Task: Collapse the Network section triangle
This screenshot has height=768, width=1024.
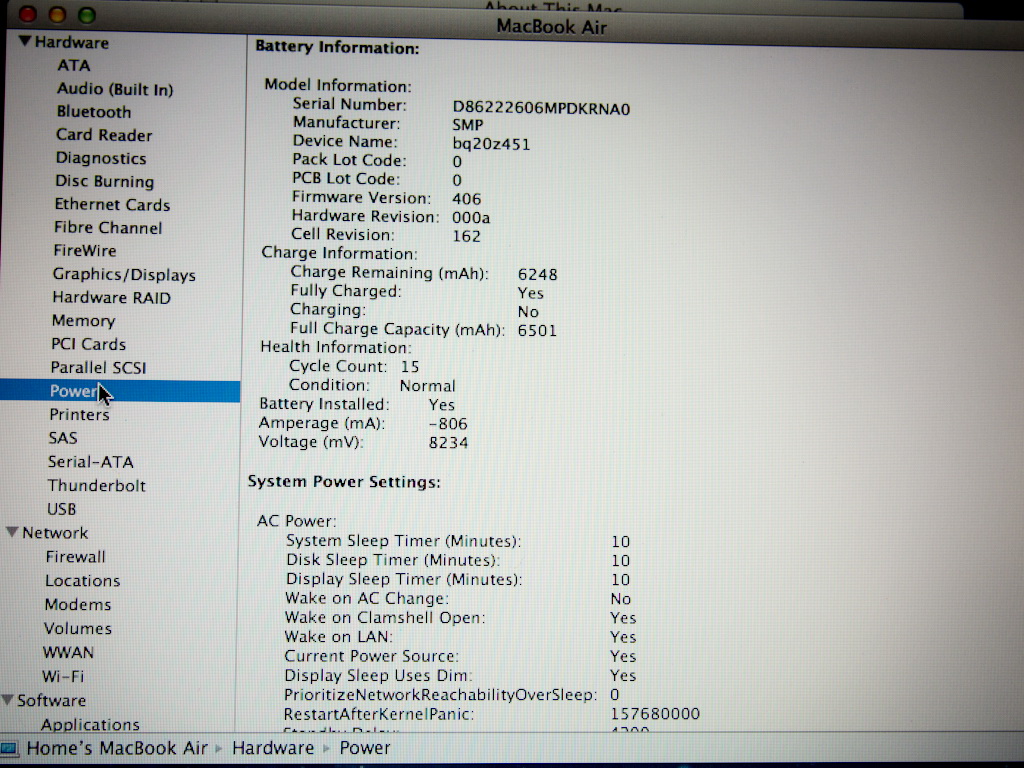Action: click(x=12, y=533)
